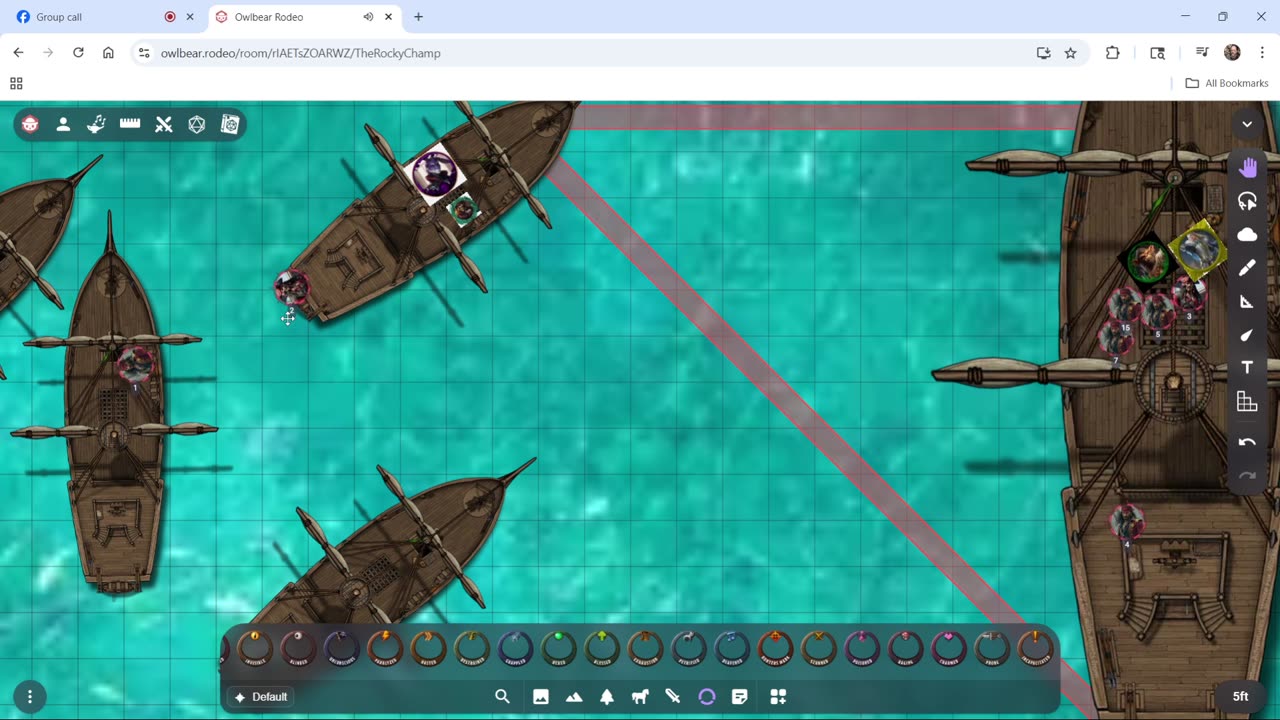The image size is (1280, 720).
Task: Open the players panel
Action: pyautogui.click(x=63, y=124)
